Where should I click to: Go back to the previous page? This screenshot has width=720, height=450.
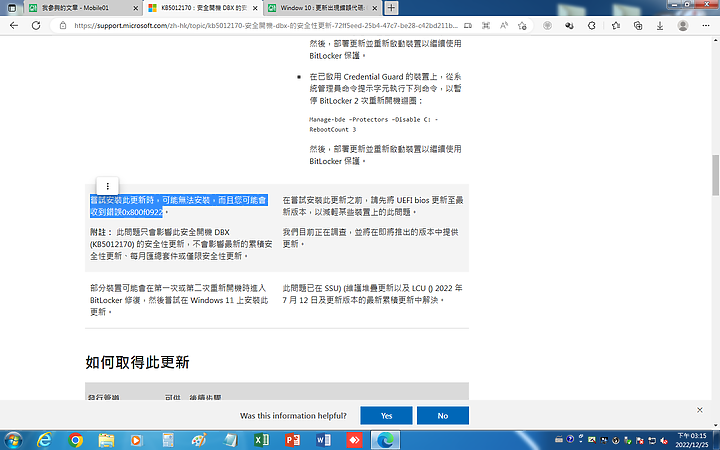tap(14, 26)
